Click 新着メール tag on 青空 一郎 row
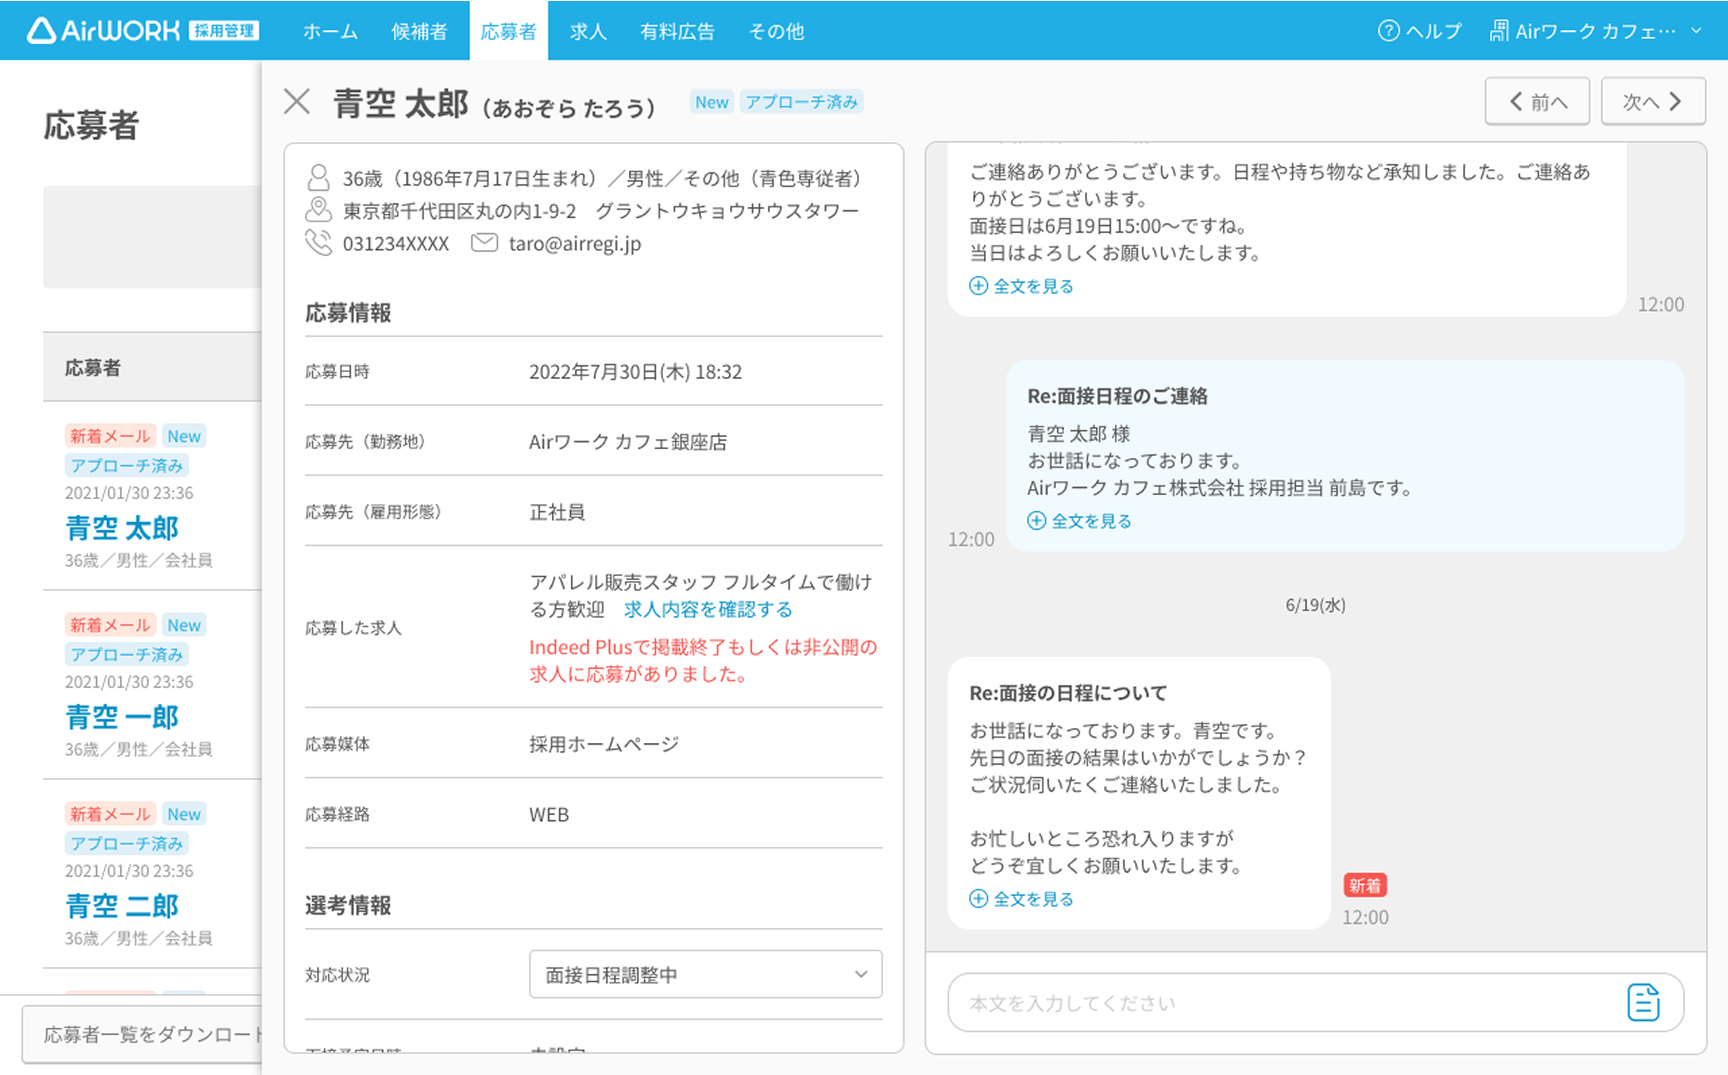 (110, 625)
